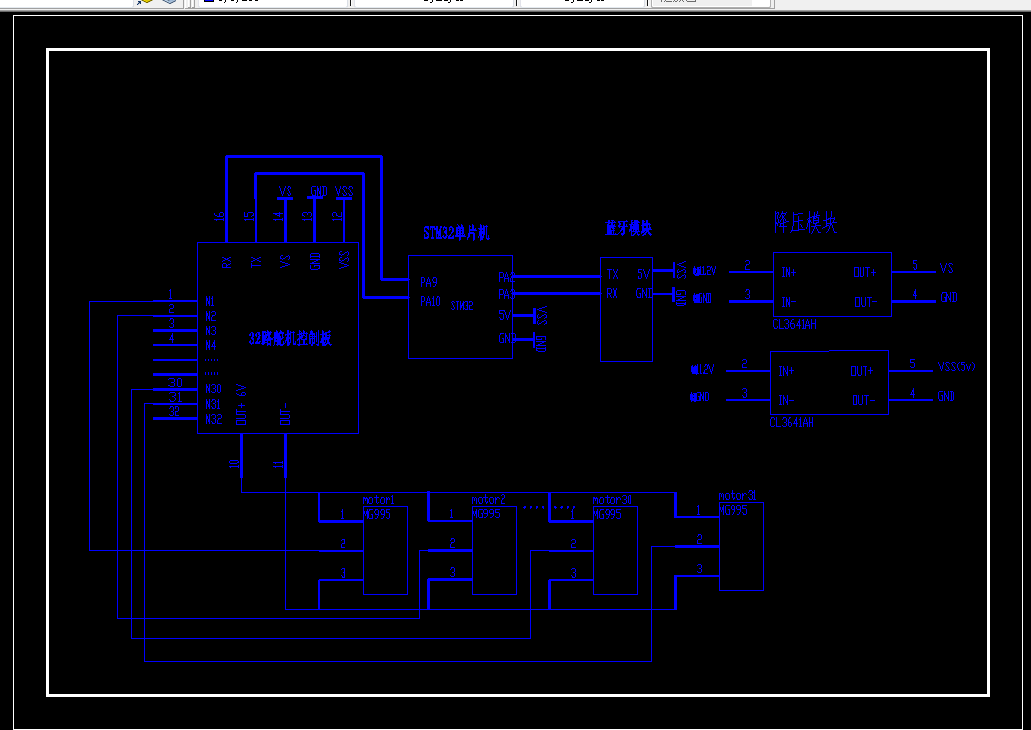Click the PA3 pin label
1031x730 pixels.
506,294
